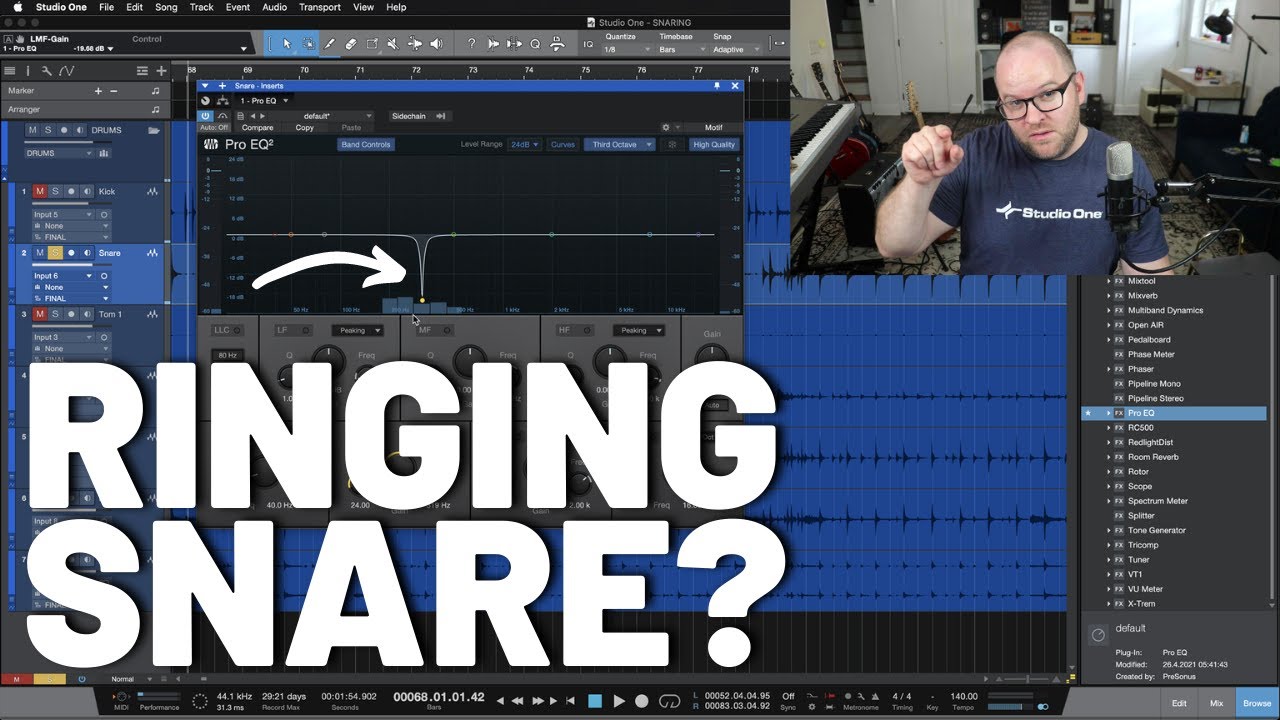Start recording with record button
The image size is (1280, 720).
click(x=642, y=701)
